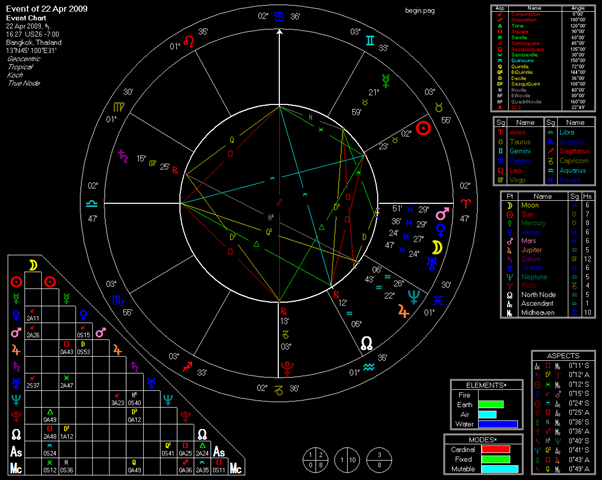This screenshot has height=480, width=602.
Task: Click the white North Node glyph in the wheel
Action: 367,343
